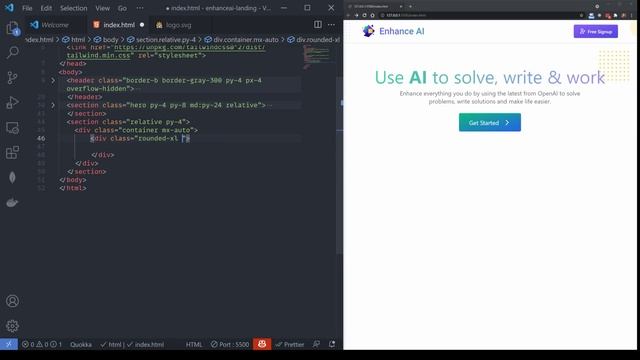Image resolution: width=640 pixels, height=360 pixels.
Task: Open the Remote Explorer view
Action: pos(13,128)
